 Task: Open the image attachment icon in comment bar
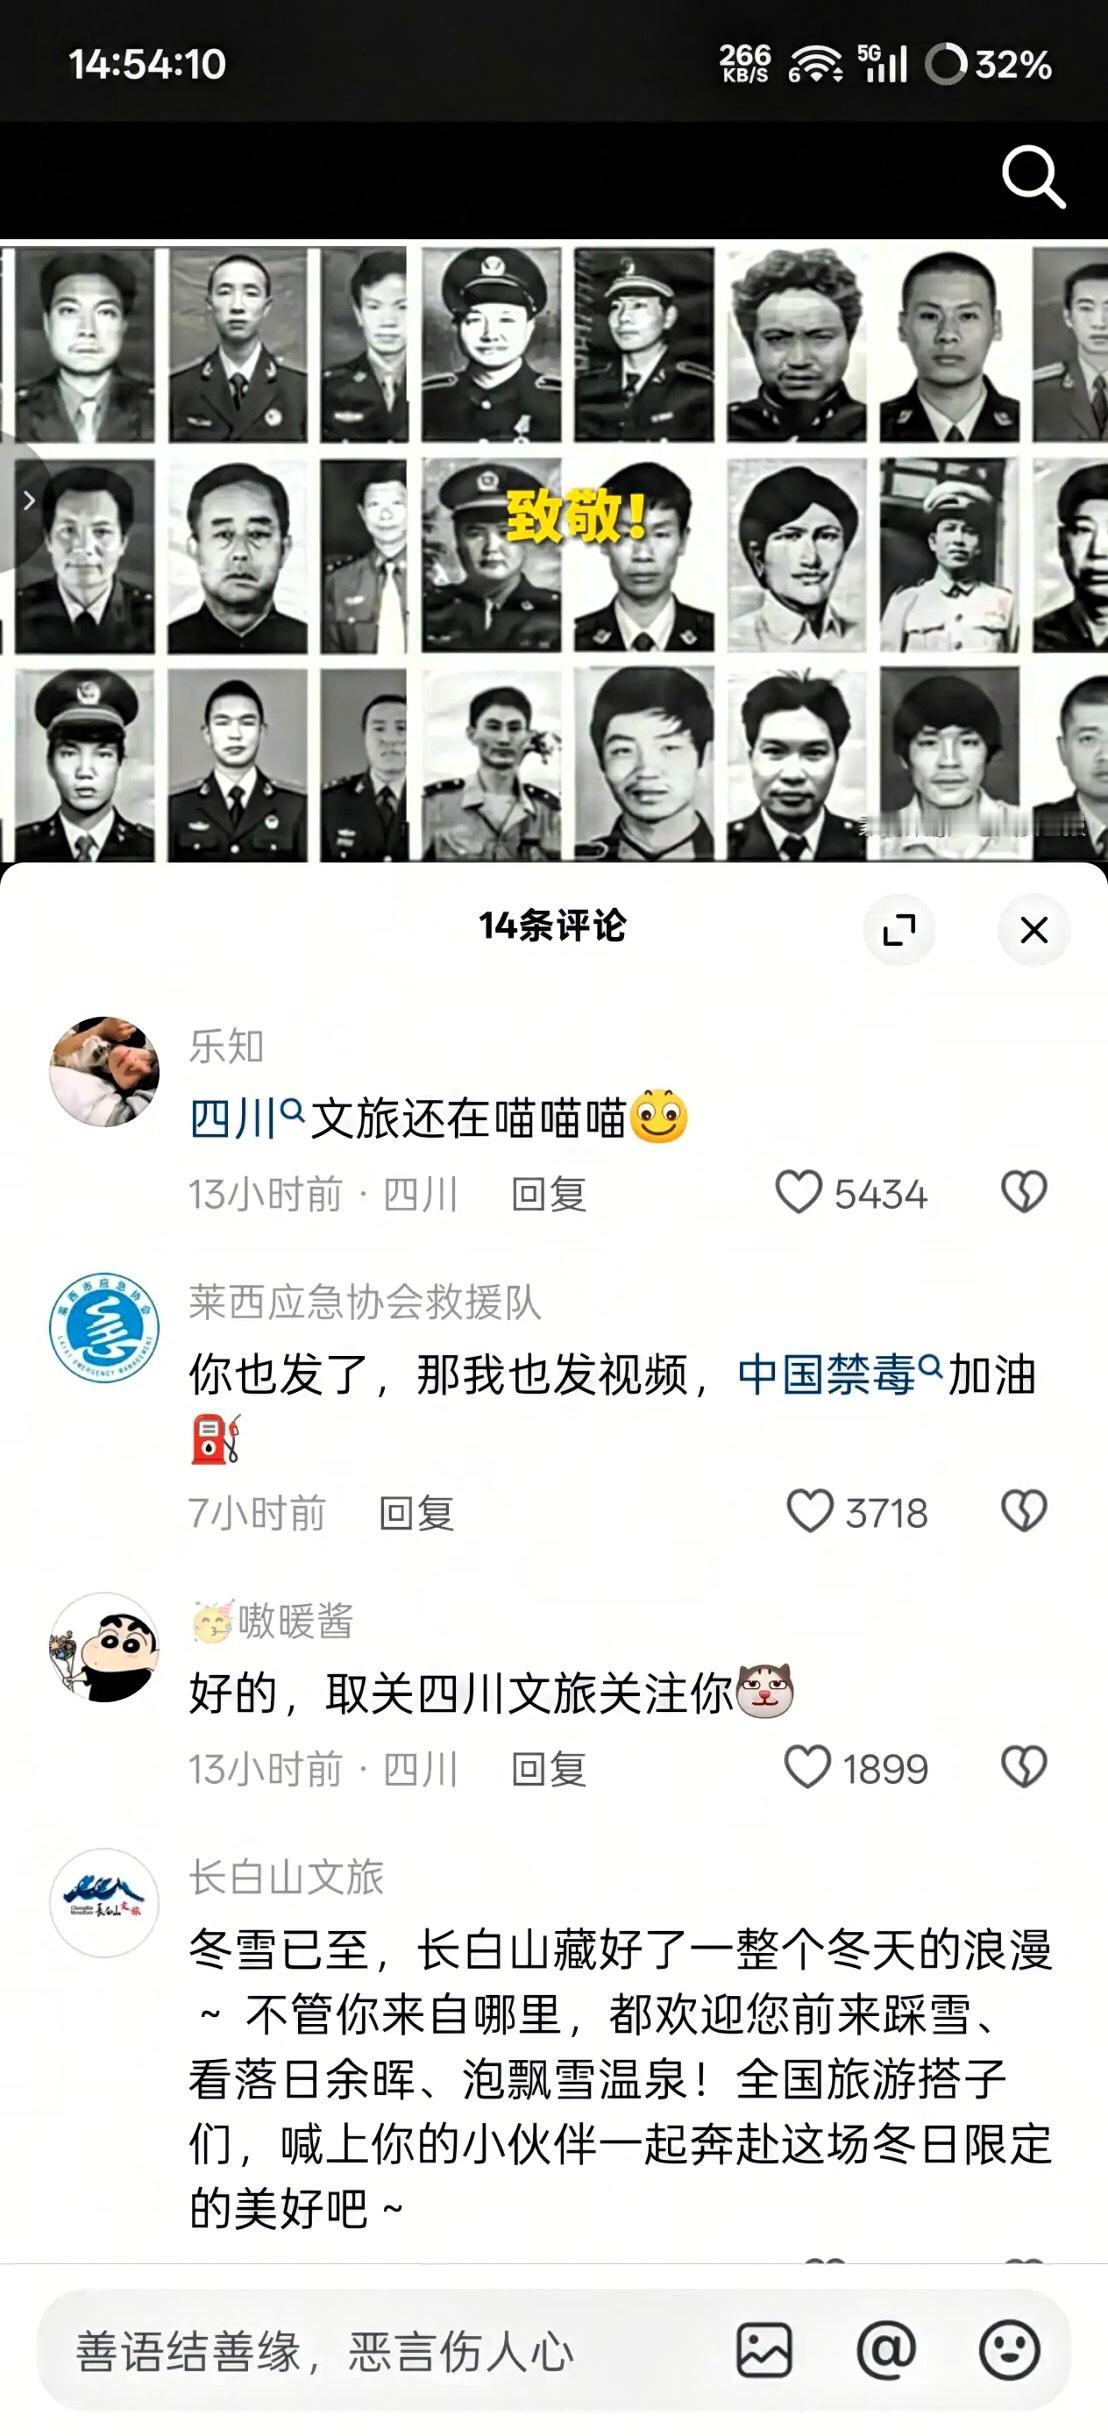click(764, 2350)
